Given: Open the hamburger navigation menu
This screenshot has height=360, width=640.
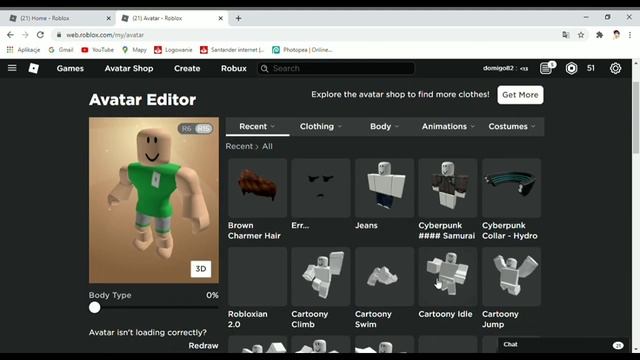Looking at the screenshot, I should [x=12, y=68].
